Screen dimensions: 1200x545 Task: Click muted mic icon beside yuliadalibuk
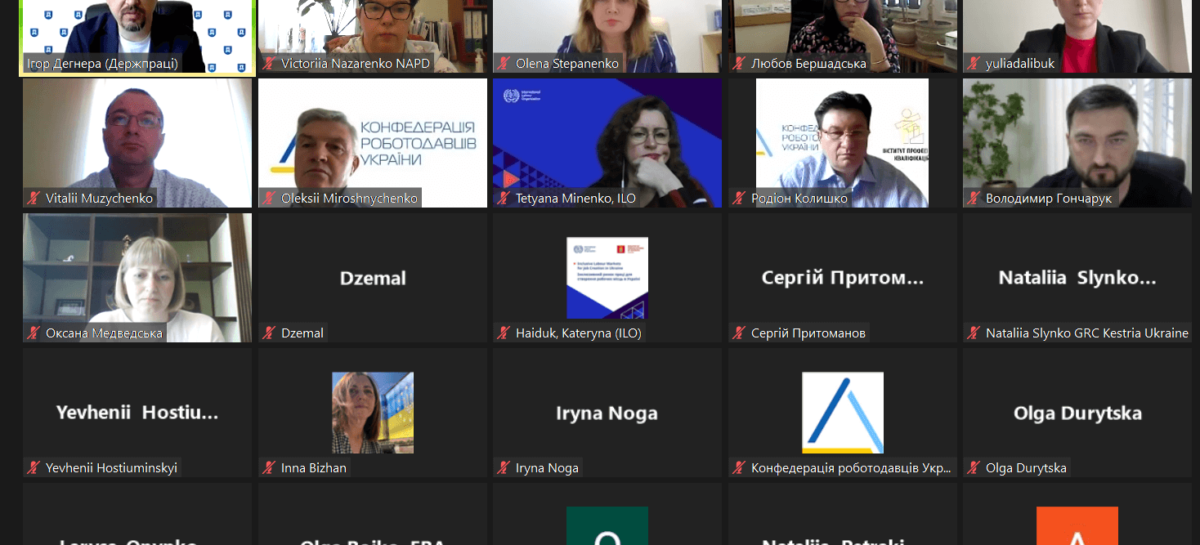click(x=974, y=63)
